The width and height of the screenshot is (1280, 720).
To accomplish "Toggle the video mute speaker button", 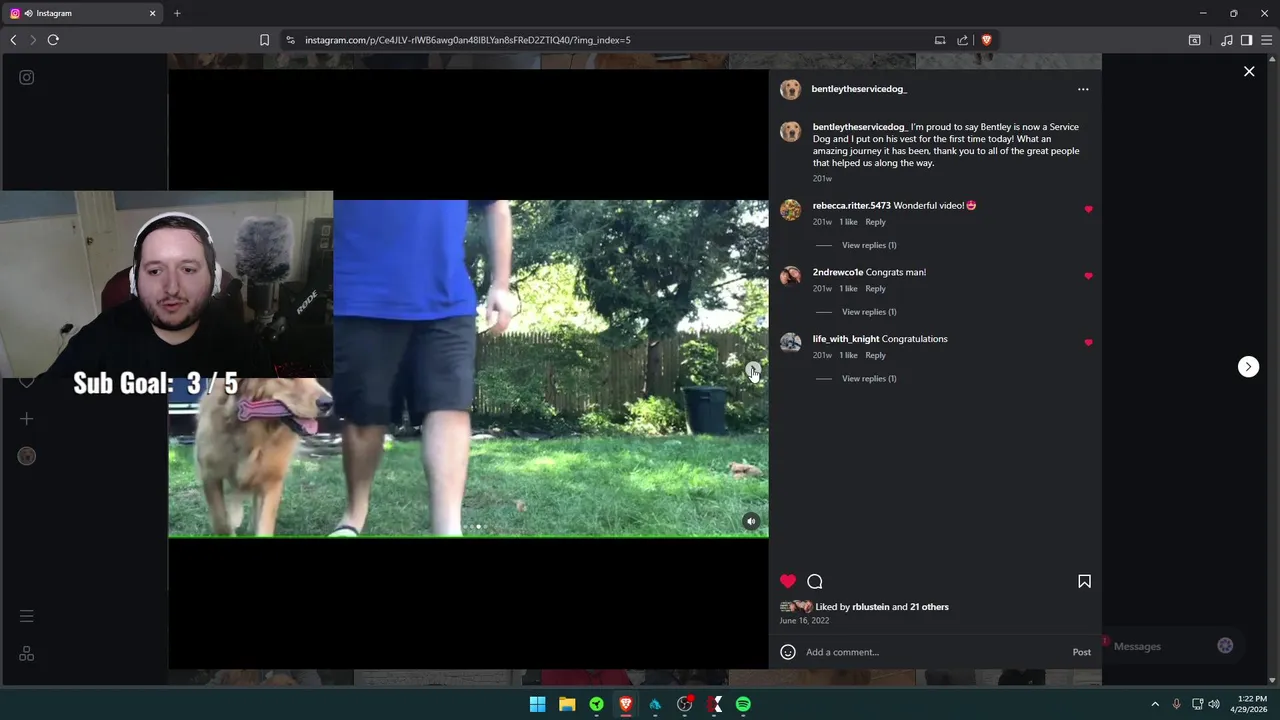I will (751, 521).
